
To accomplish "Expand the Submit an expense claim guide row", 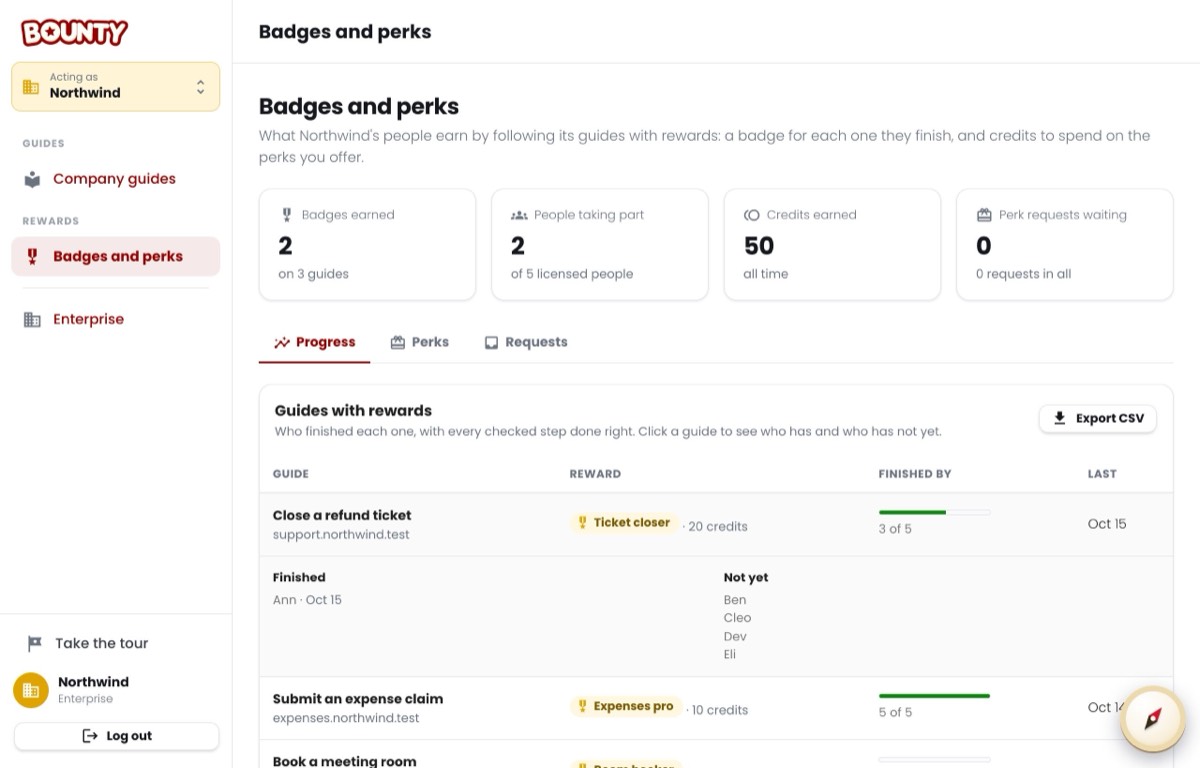I will pos(716,708).
